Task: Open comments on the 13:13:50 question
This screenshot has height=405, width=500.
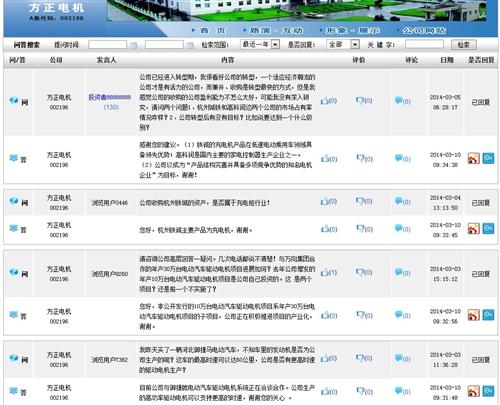Action: tap(402, 202)
